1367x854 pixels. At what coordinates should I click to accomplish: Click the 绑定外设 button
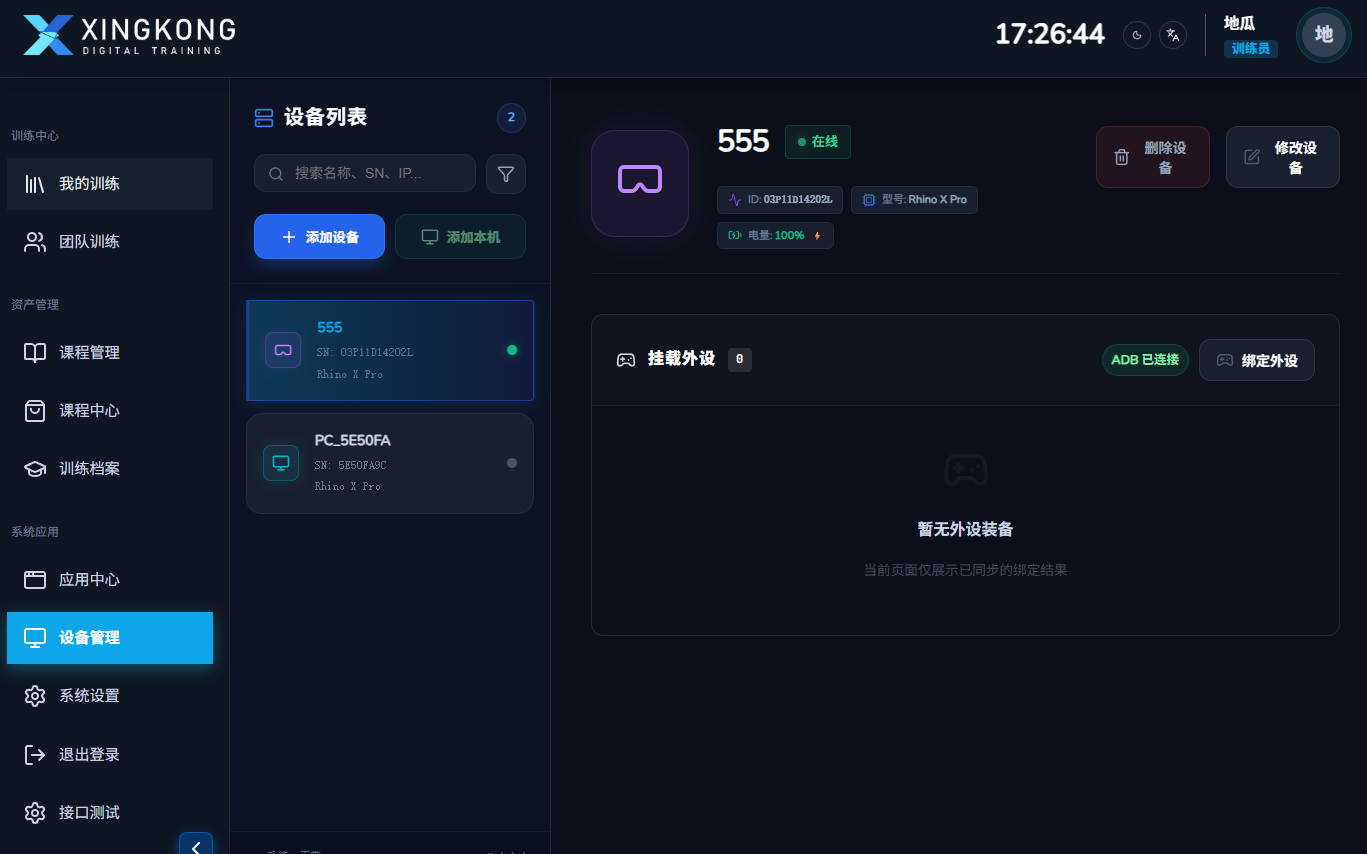[x=1257, y=360]
